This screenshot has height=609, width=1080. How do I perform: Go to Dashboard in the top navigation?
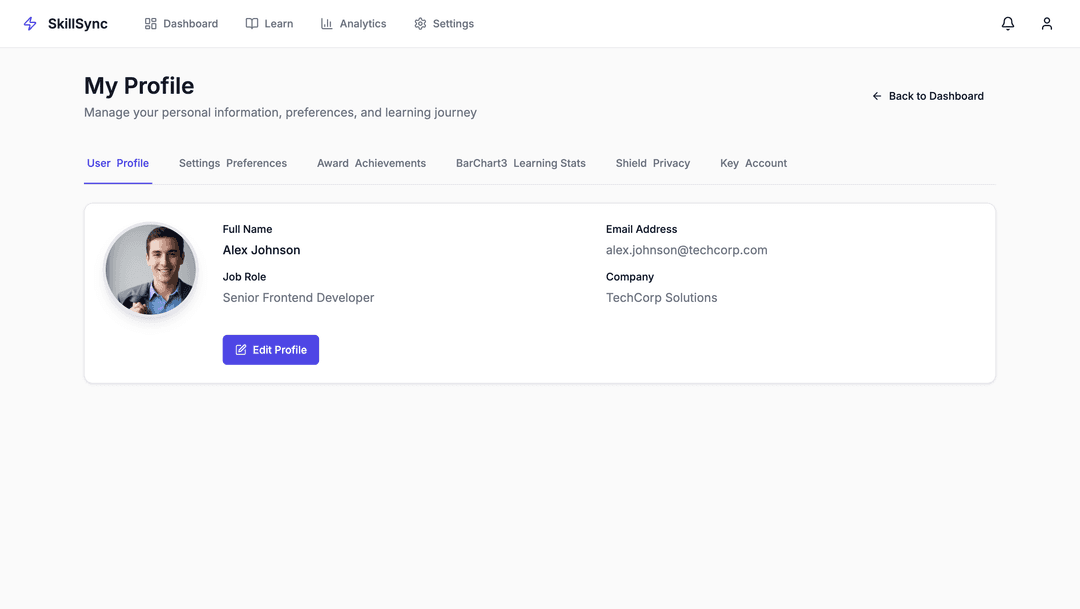tap(181, 24)
